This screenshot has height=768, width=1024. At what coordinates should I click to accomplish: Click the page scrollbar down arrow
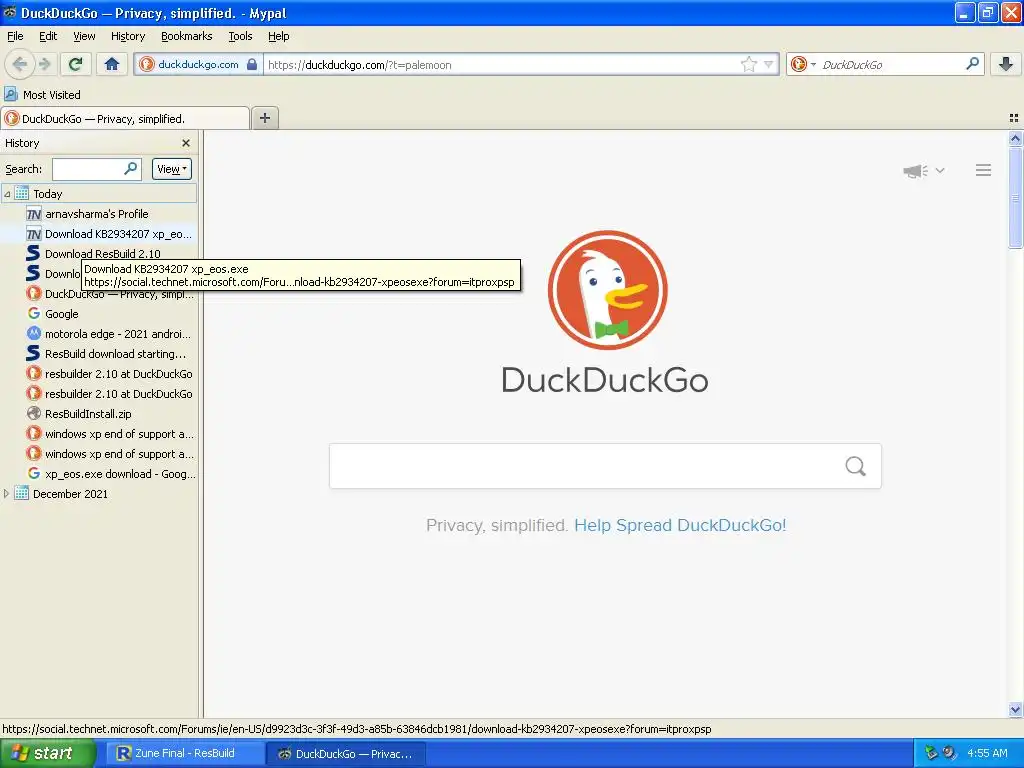1015,709
